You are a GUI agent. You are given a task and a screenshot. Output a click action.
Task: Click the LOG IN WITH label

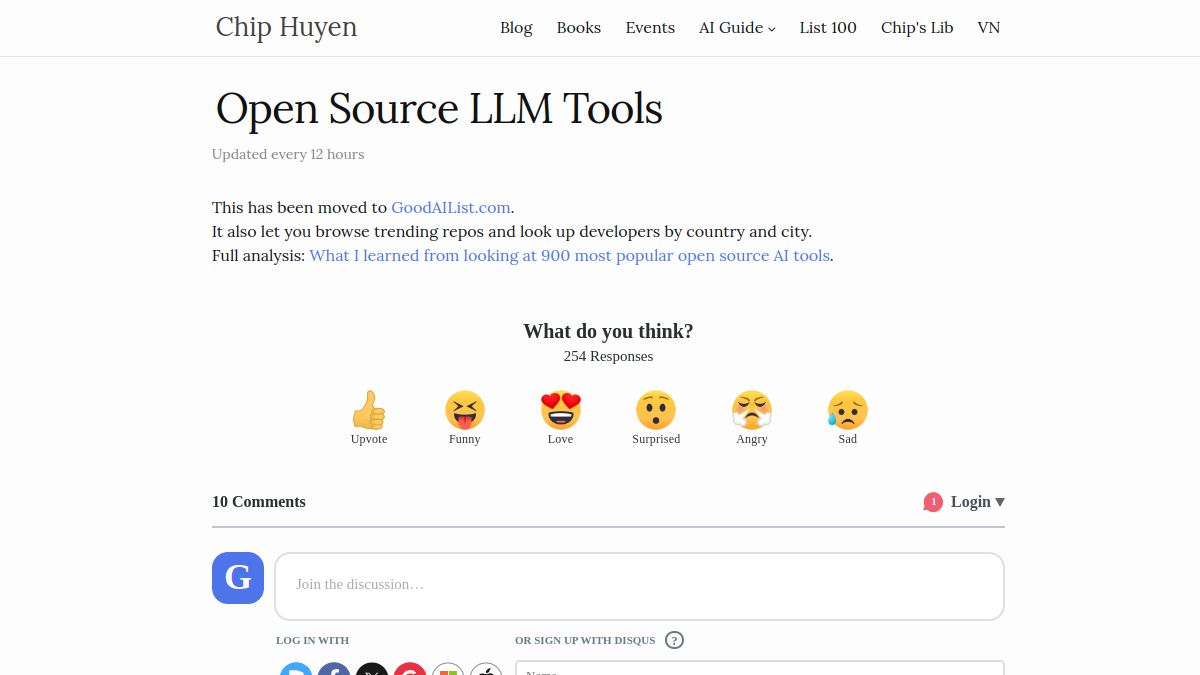[312, 640]
